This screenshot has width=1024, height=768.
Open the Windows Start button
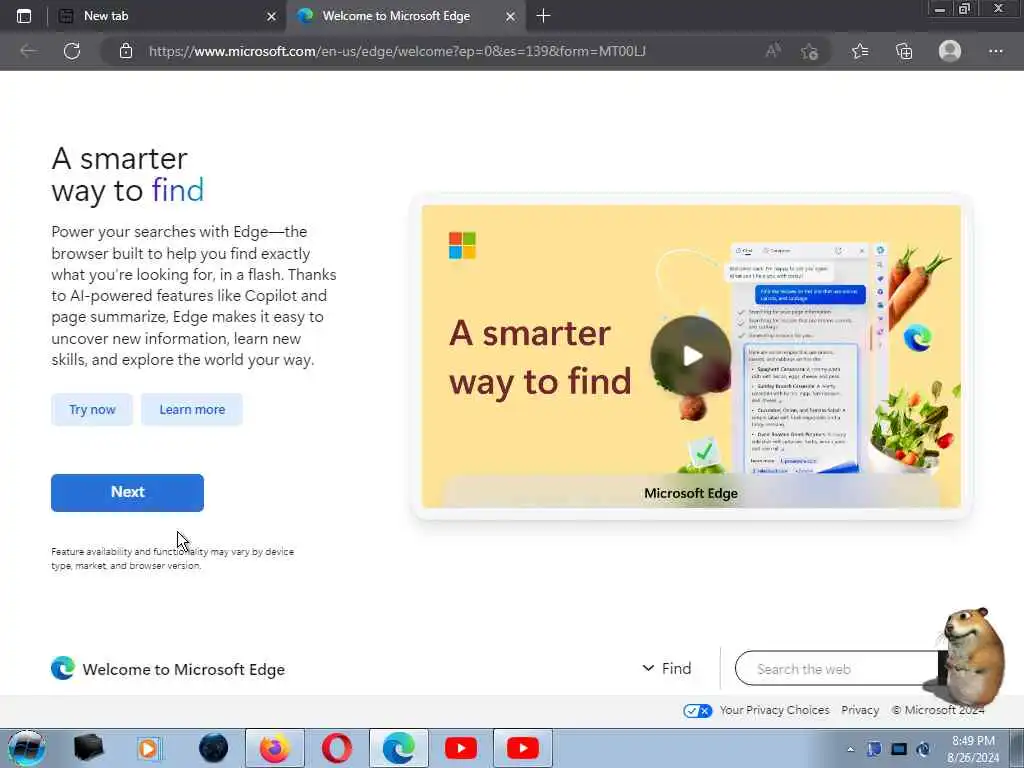pos(26,748)
